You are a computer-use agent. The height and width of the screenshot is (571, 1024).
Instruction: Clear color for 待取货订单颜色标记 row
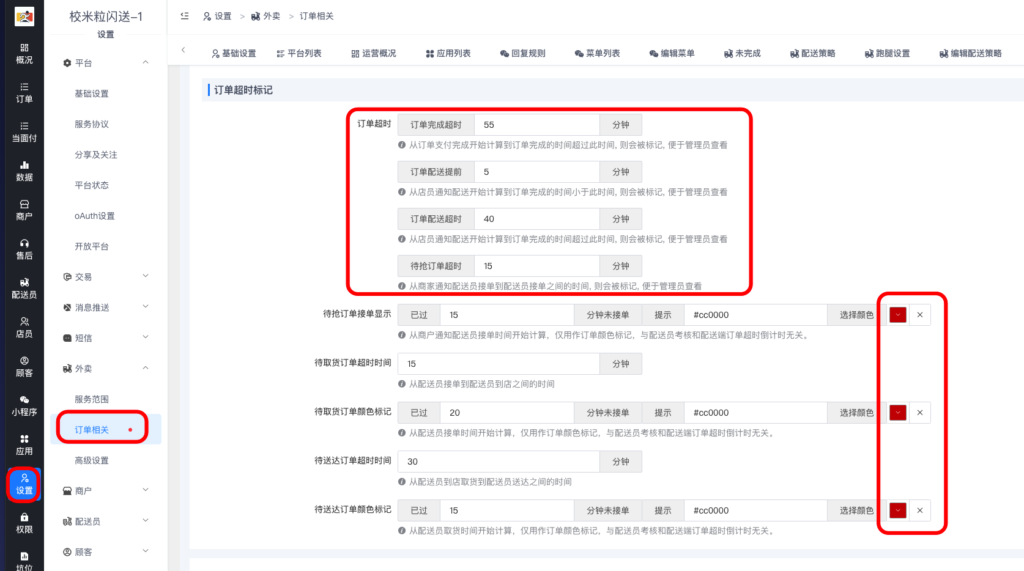(920, 413)
